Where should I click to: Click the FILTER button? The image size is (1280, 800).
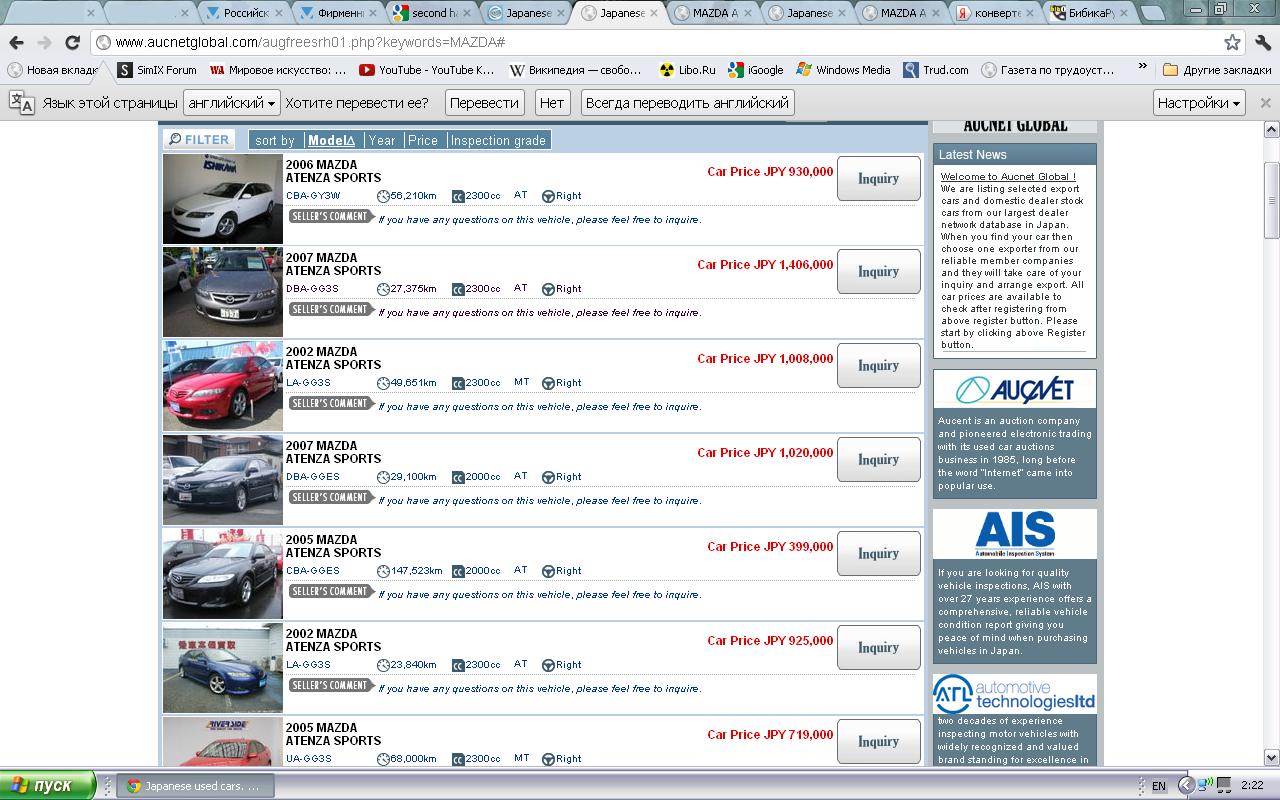tap(198, 140)
